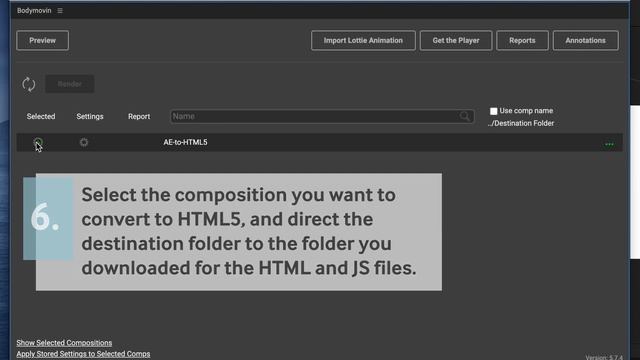Open the Reports section
640x360 pixels.
pos(522,40)
